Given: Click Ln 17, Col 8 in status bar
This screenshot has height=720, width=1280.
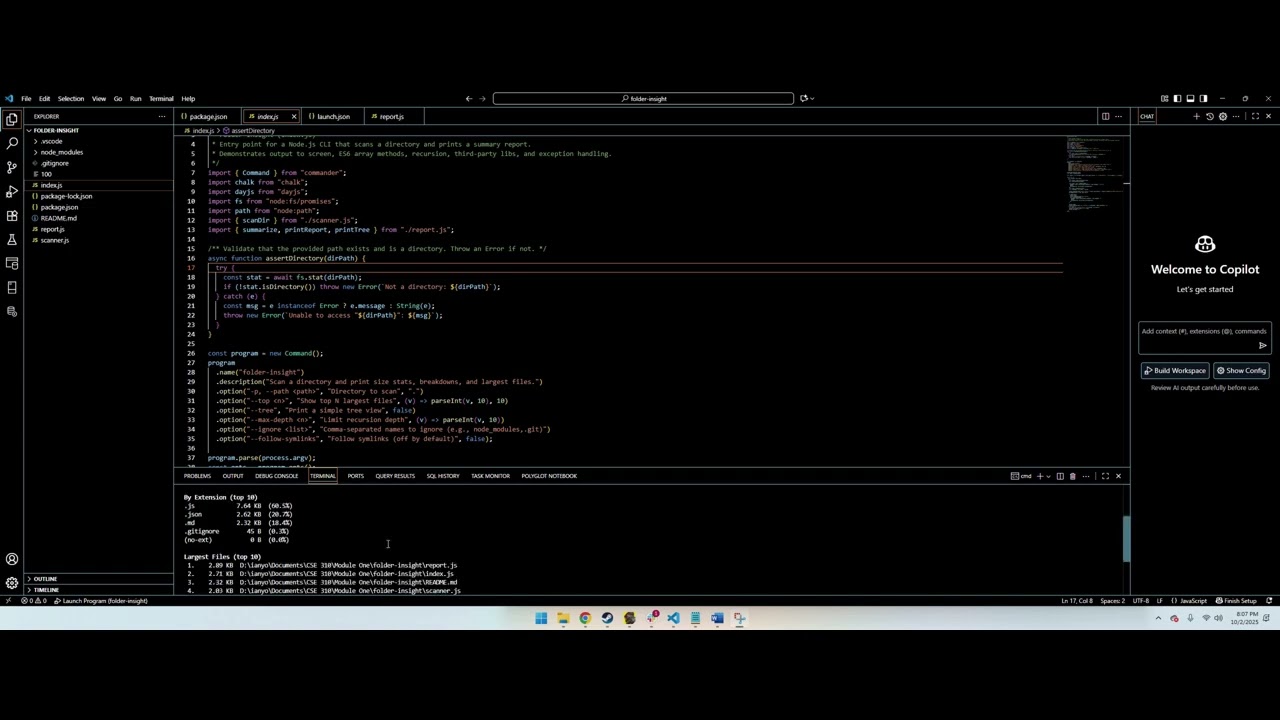Looking at the screenshot, I should pos(1077,601).
